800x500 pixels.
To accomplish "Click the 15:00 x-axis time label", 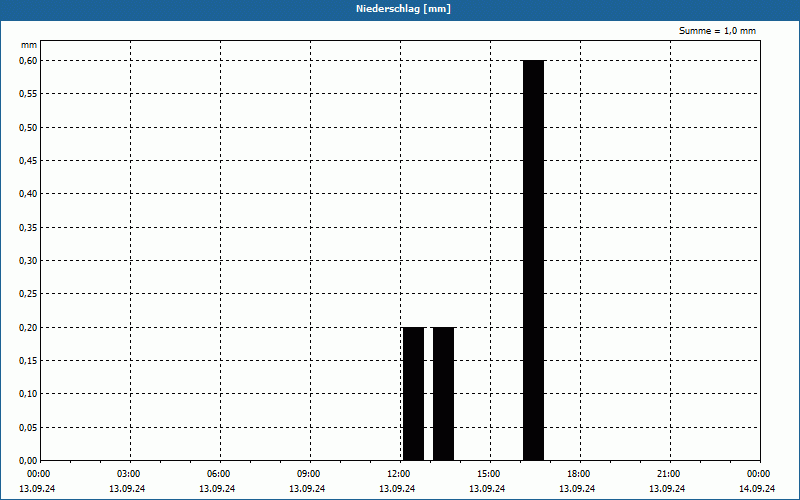I will click(490, 474).
